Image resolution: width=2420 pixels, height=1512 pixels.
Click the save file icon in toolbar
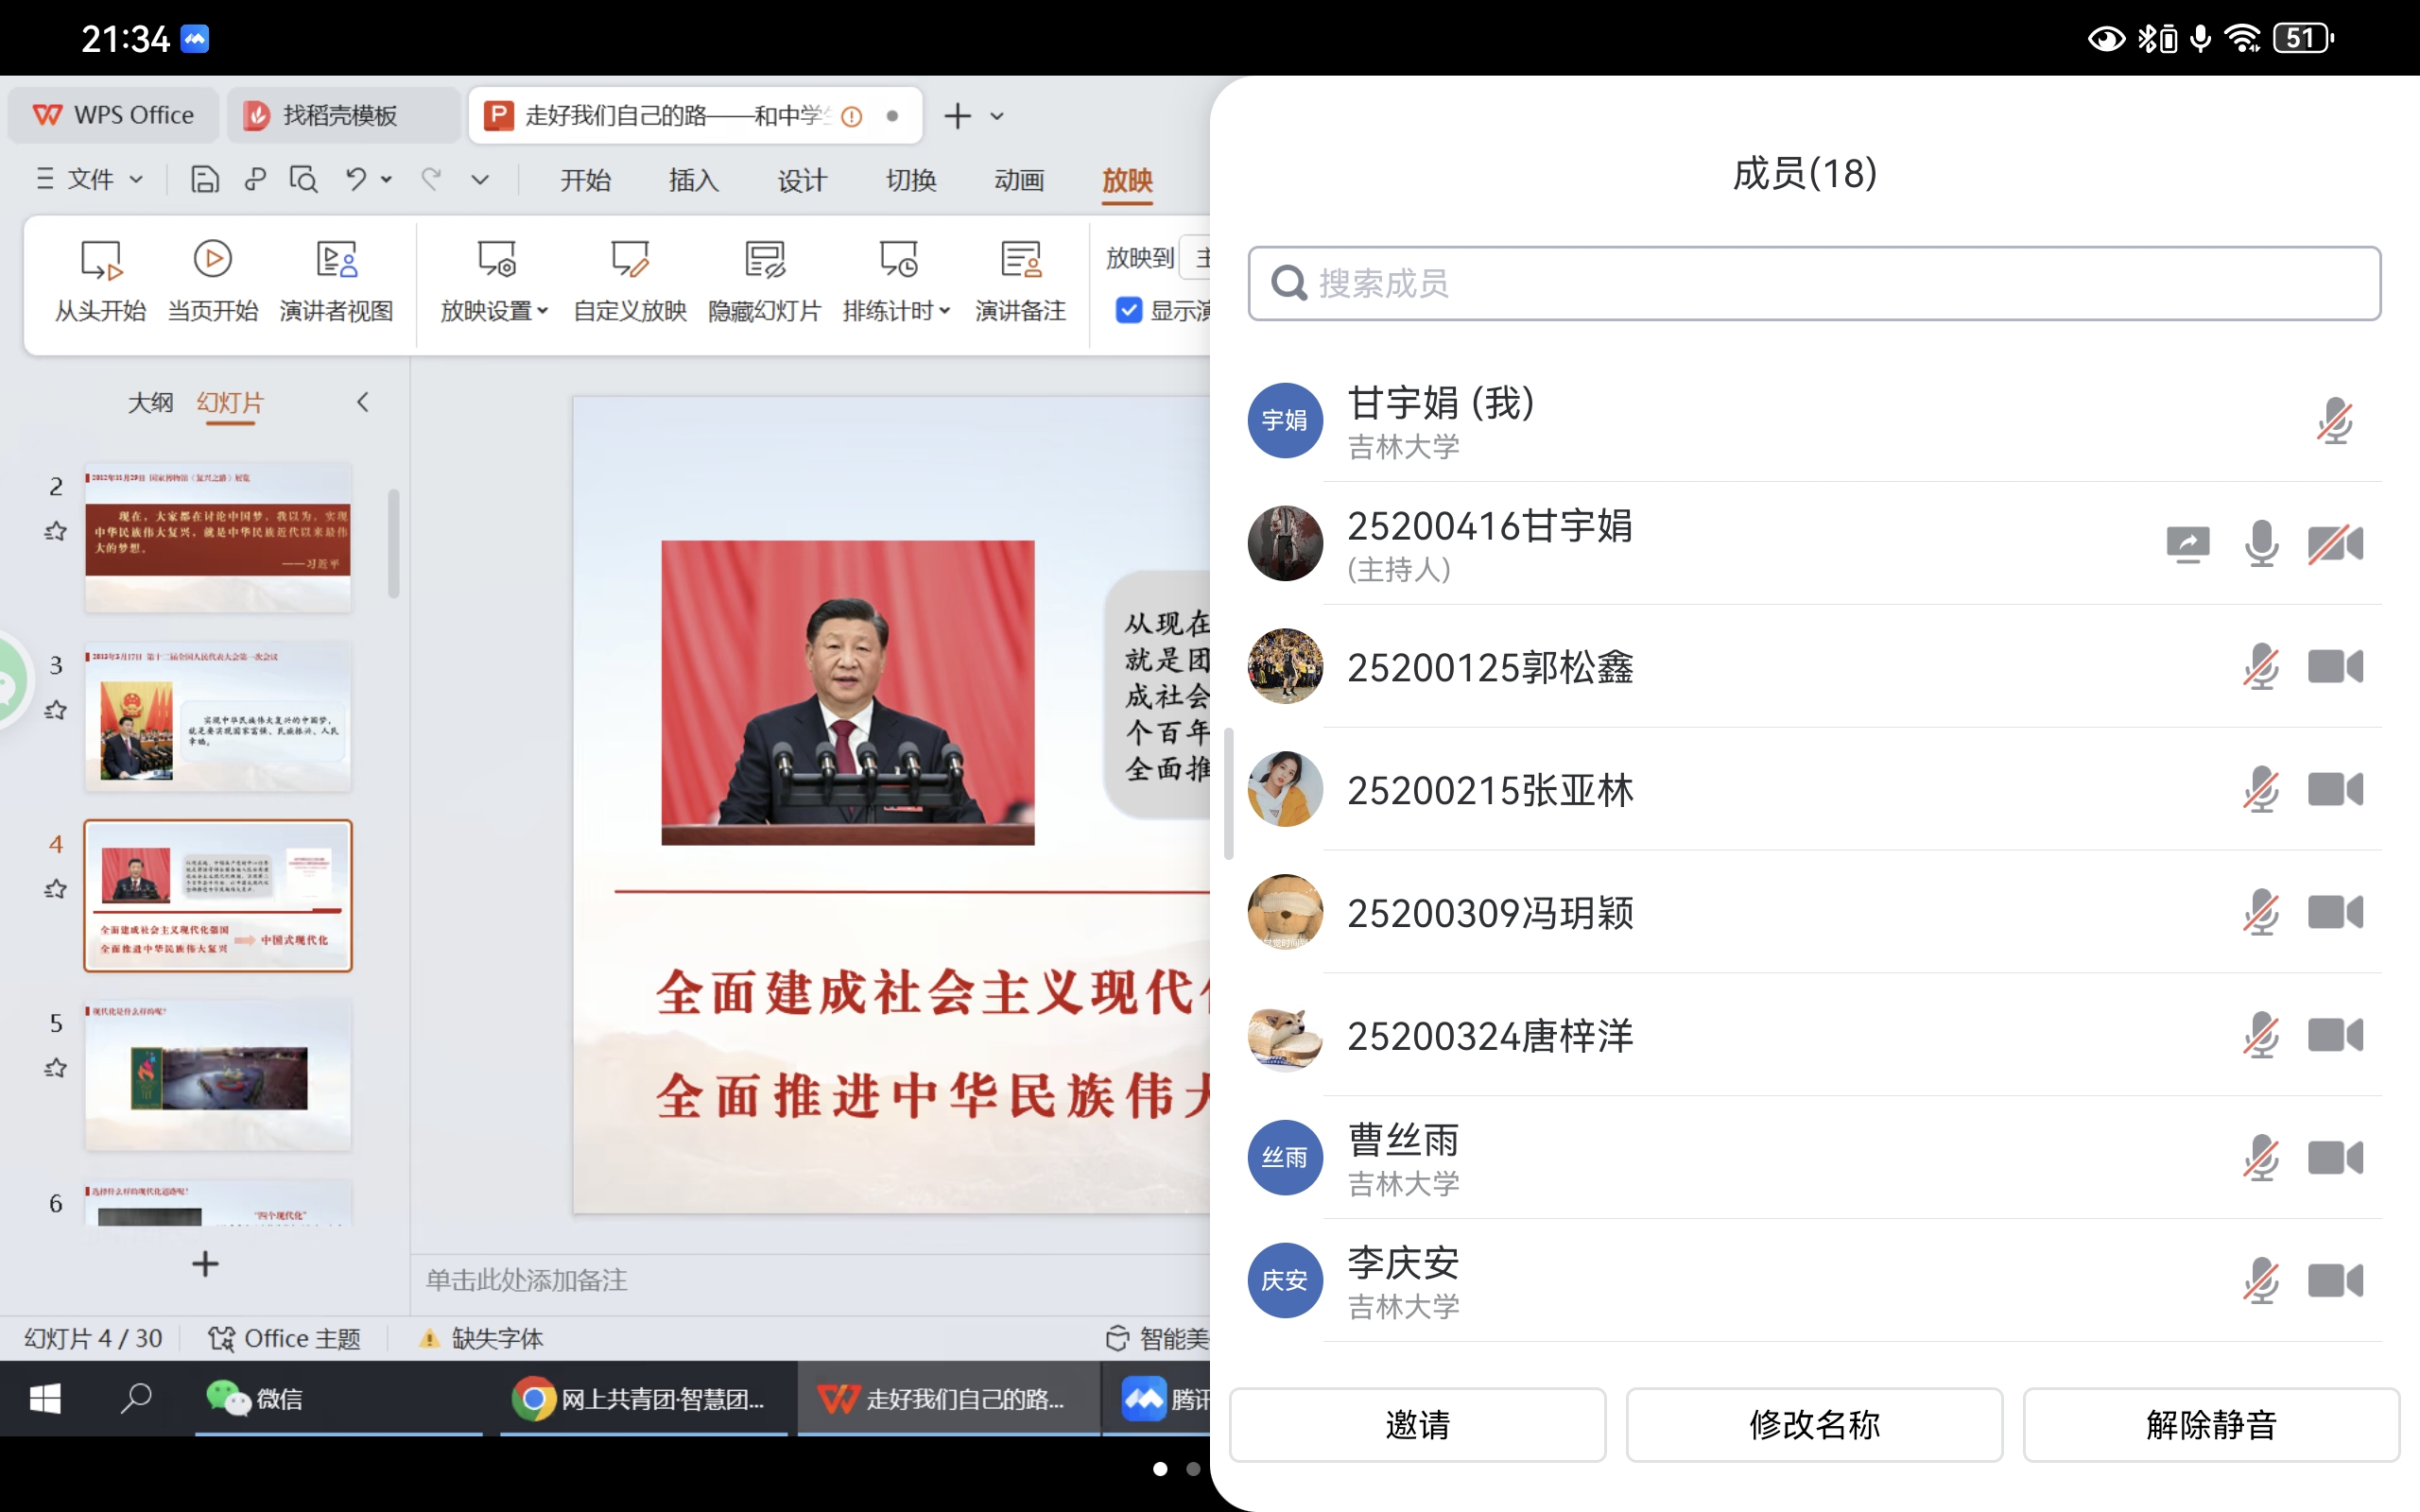tap(204, 179)
